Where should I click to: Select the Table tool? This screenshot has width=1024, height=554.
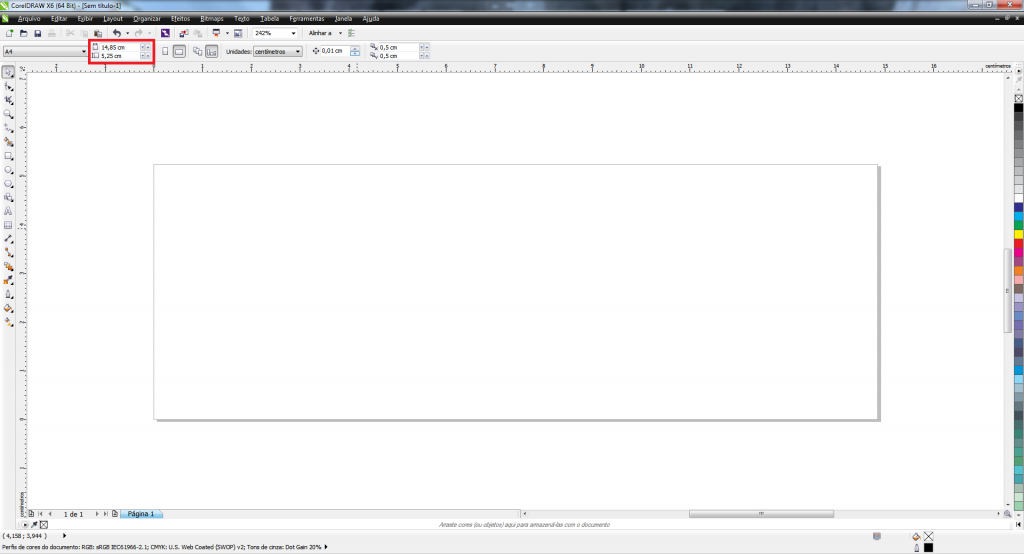(8, 226)
